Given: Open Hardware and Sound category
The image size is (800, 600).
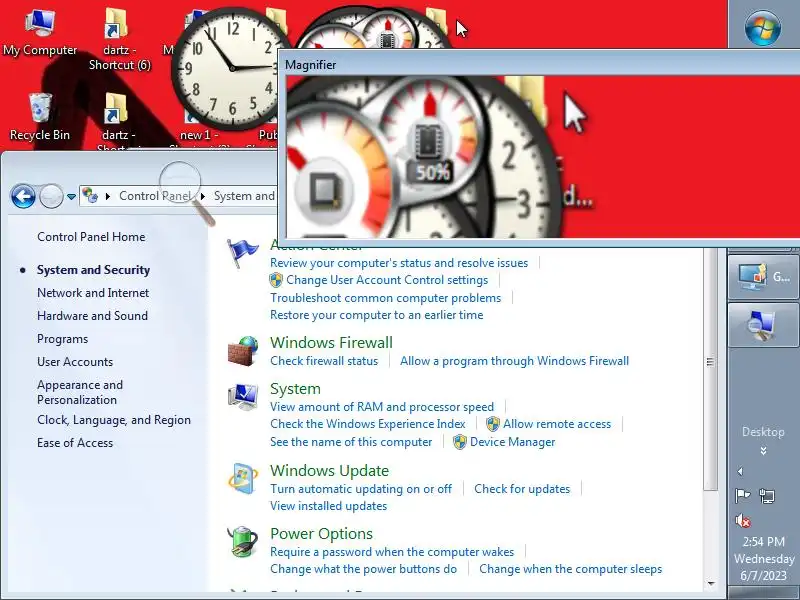Looking at the screenshot, I should (92, 316).
